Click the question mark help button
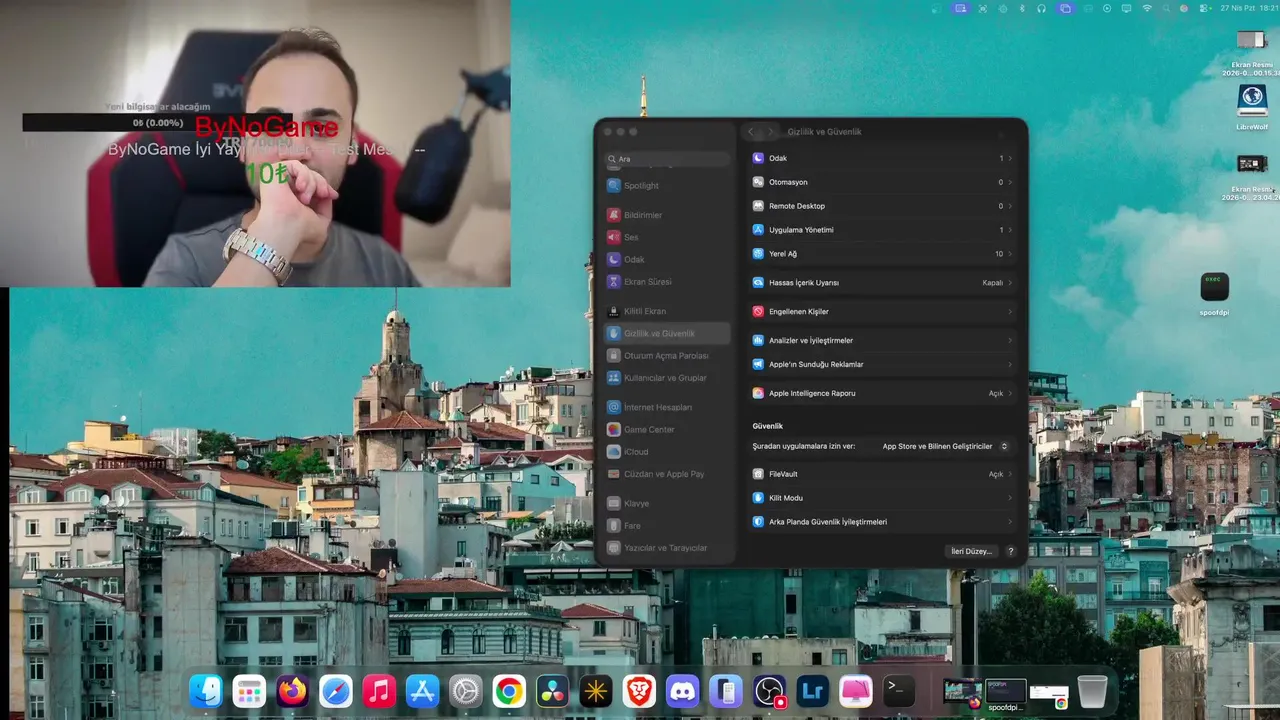 [x=1010, y=551]
